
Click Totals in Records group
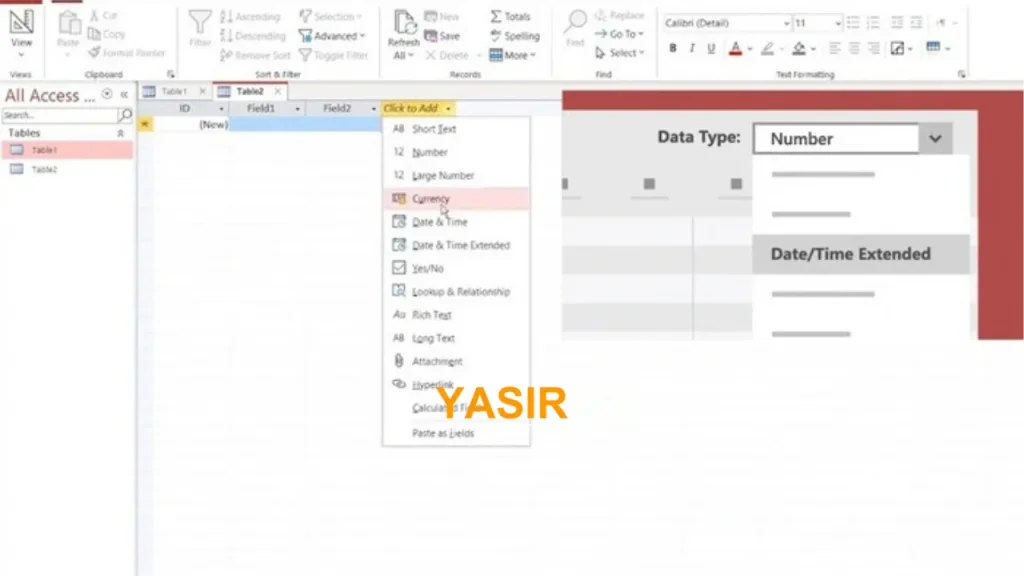point(510,16)
